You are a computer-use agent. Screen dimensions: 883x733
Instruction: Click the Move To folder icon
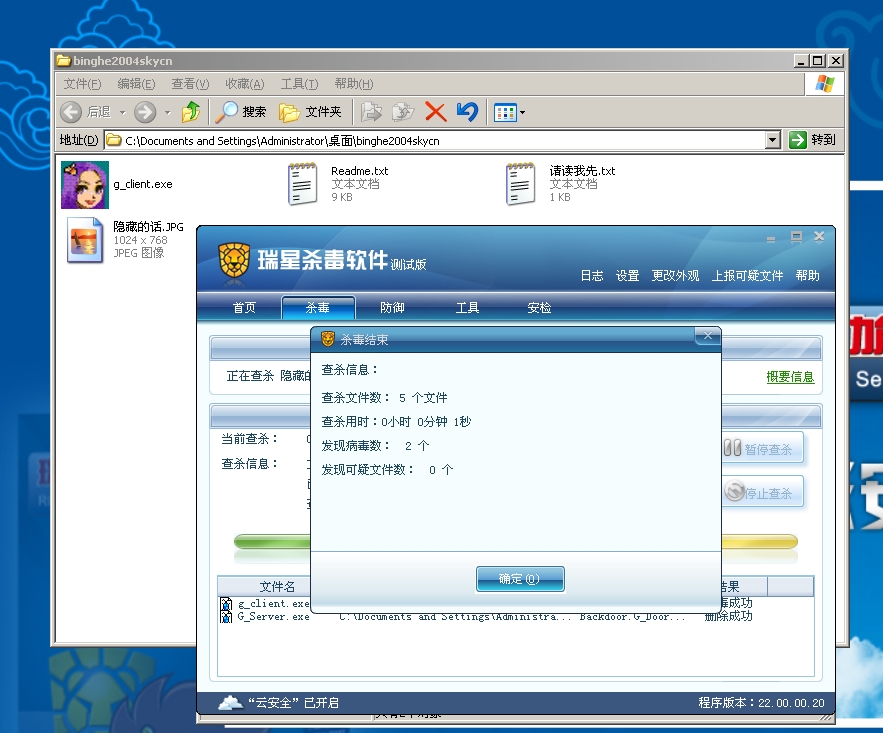(x=371, y=112)
